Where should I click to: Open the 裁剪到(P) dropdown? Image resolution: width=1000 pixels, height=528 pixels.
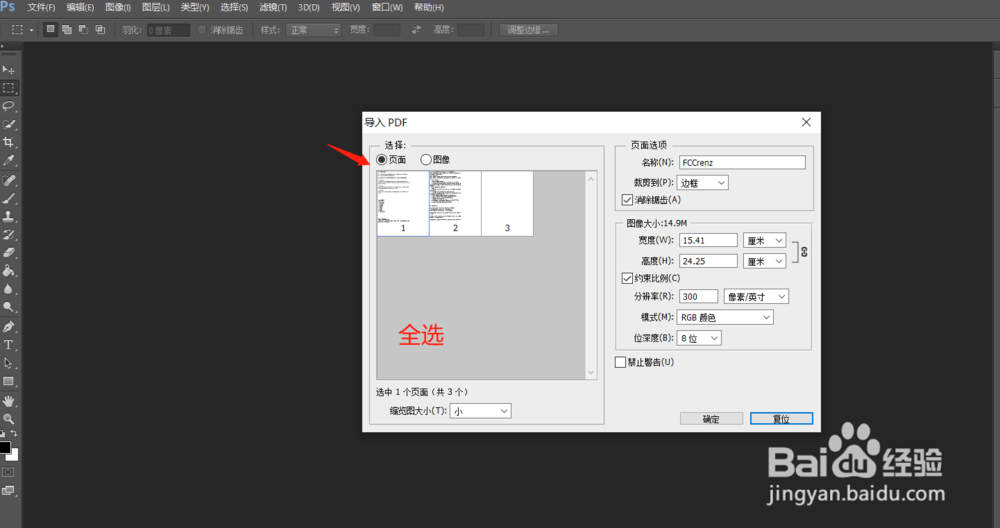702,183
